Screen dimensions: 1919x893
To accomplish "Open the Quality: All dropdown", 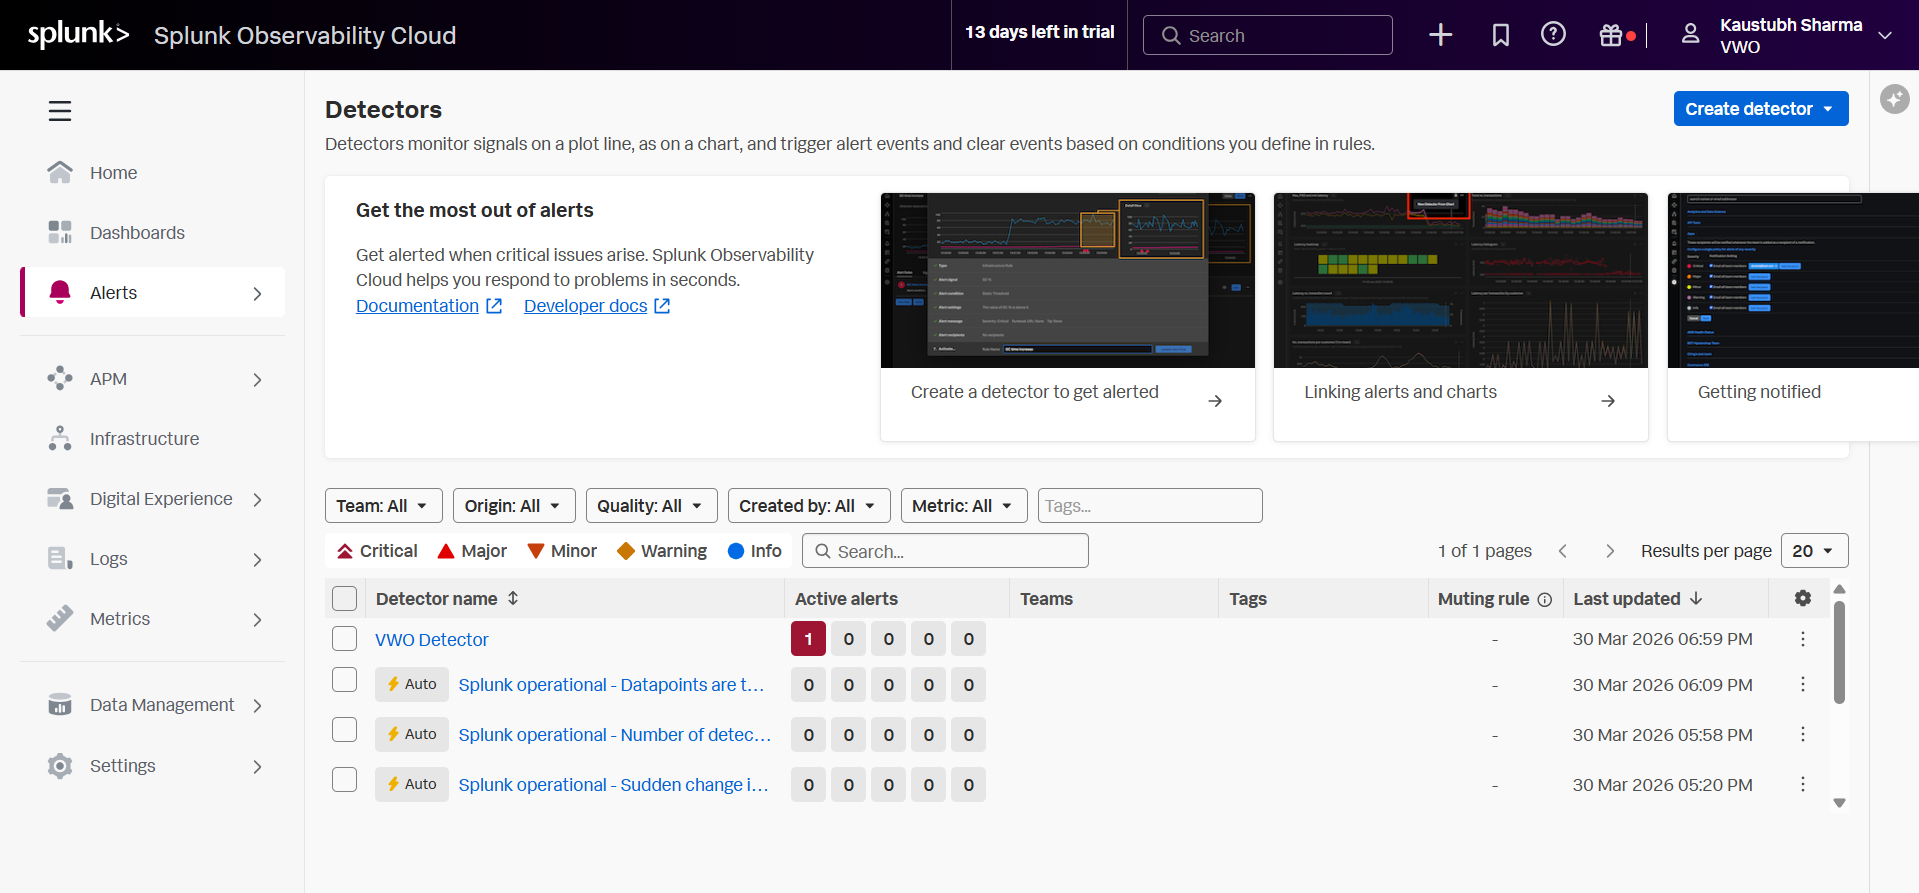I will (652, 506).
